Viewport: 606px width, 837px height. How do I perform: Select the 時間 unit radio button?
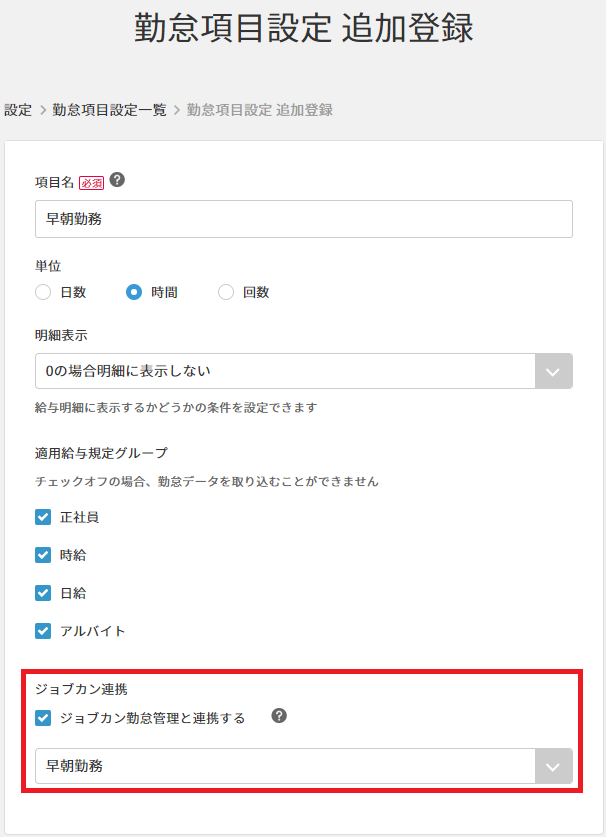pyautogui.click(x=133, y=292)
